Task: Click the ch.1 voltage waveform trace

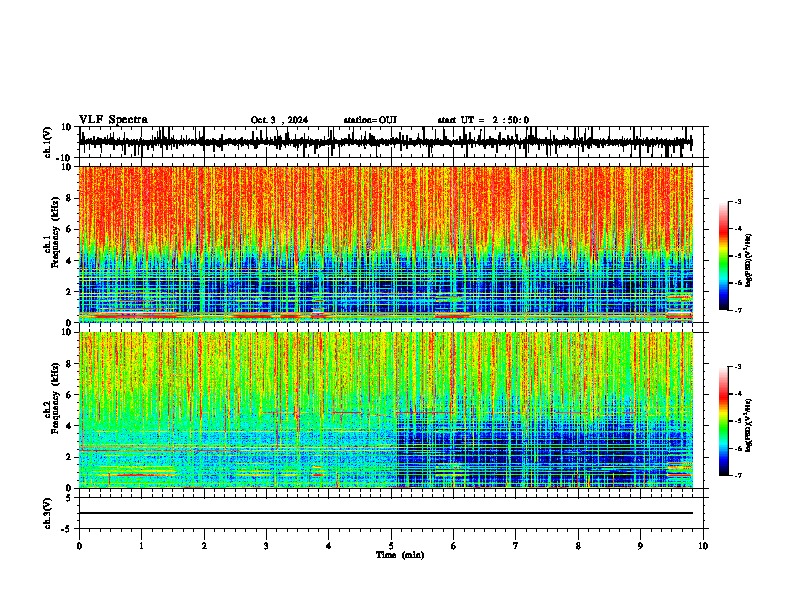Action: pos(386,142)
